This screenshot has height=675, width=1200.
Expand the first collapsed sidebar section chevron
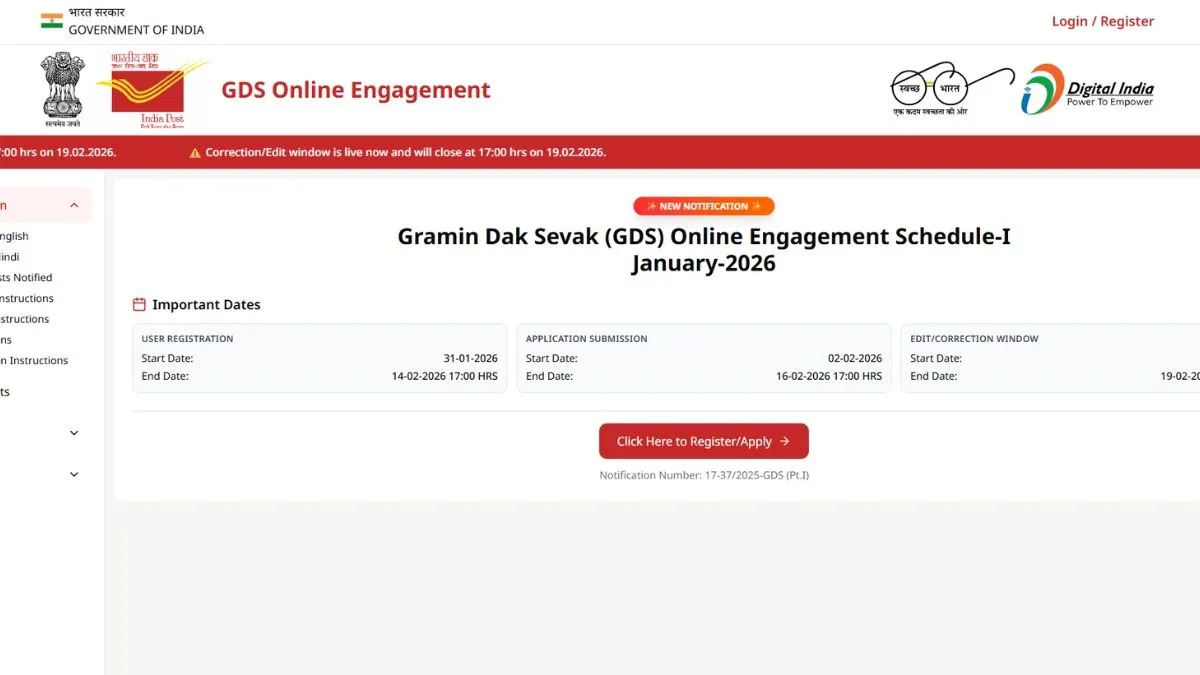74,433
